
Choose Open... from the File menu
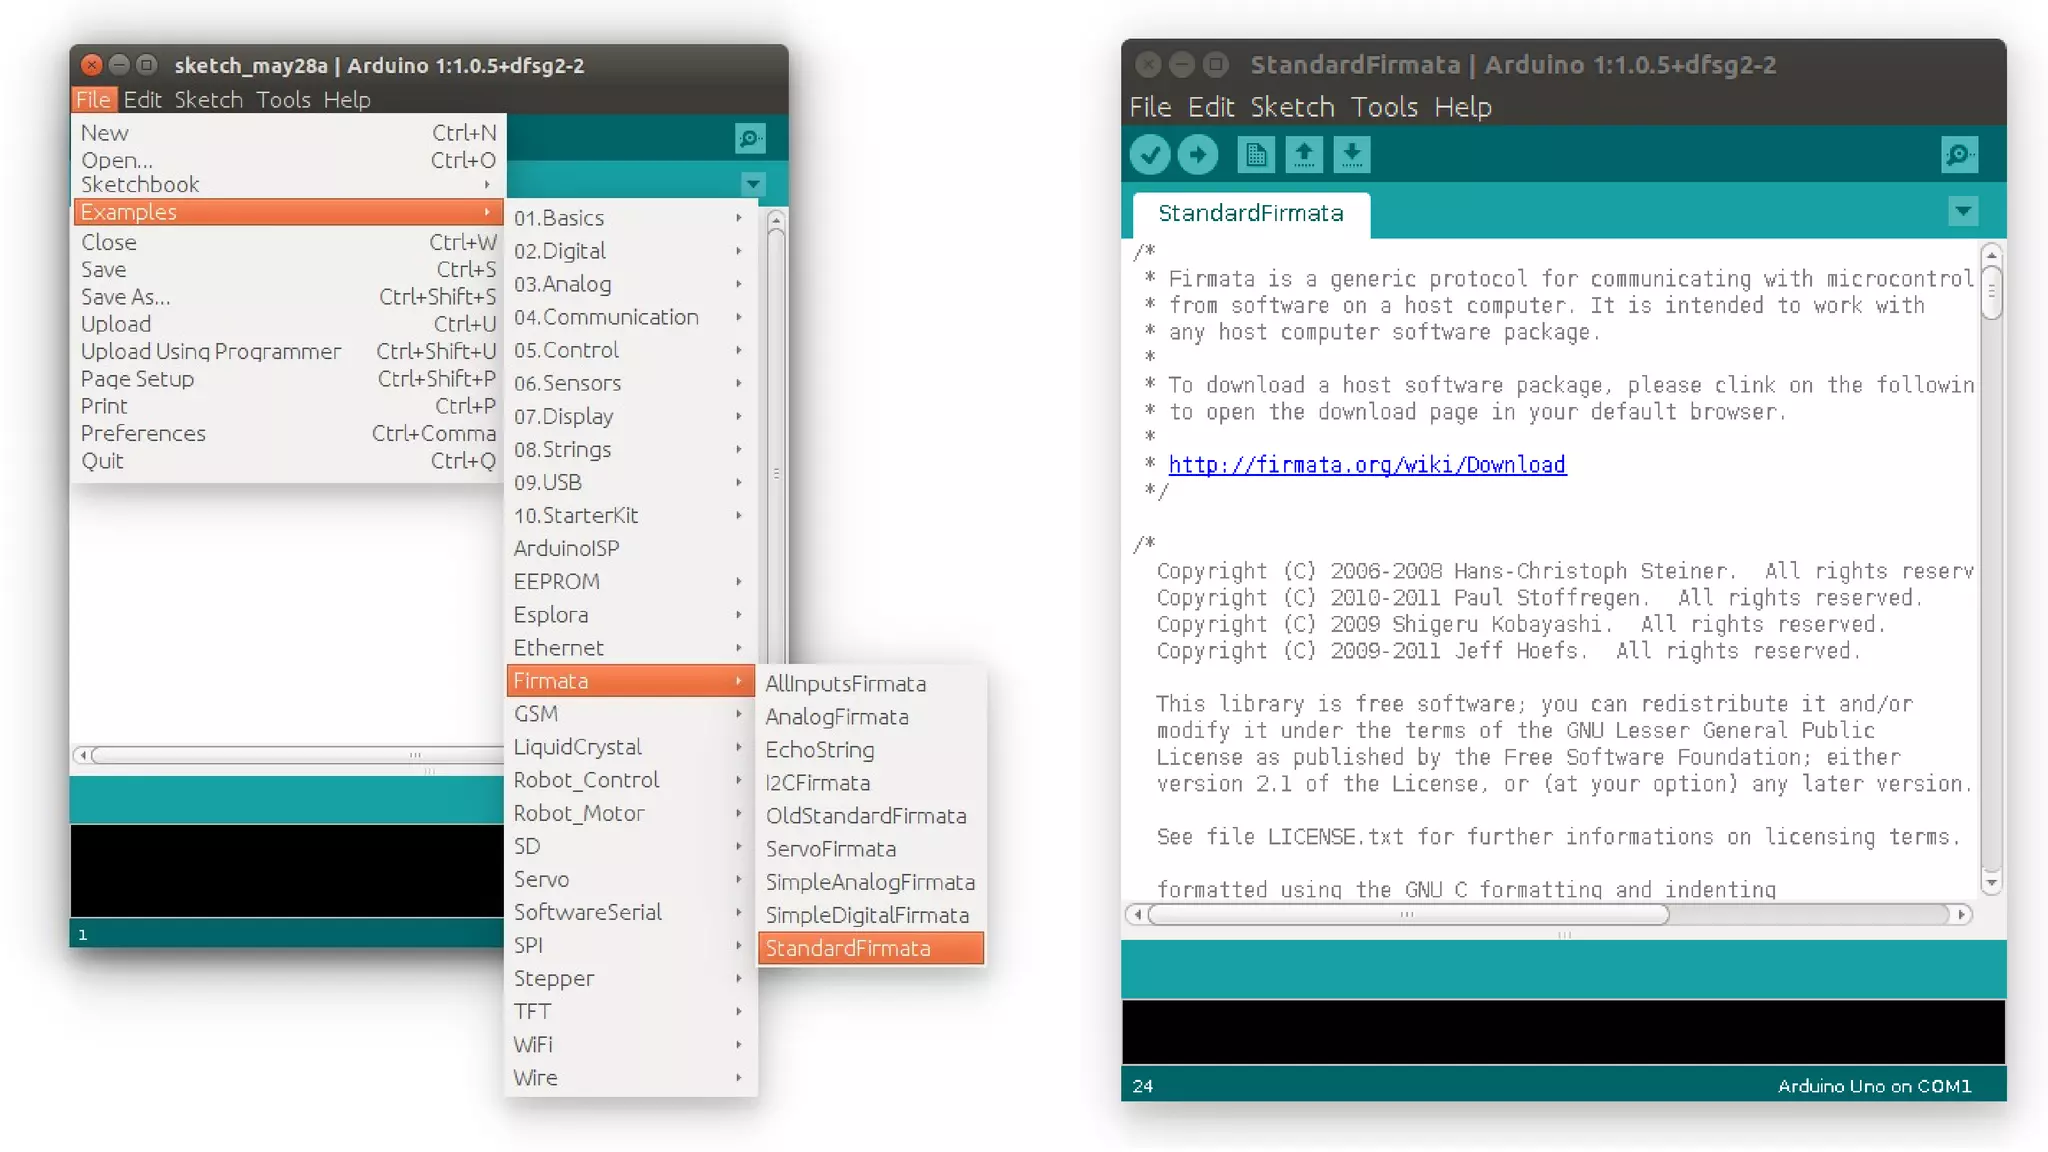pos(288,159)
